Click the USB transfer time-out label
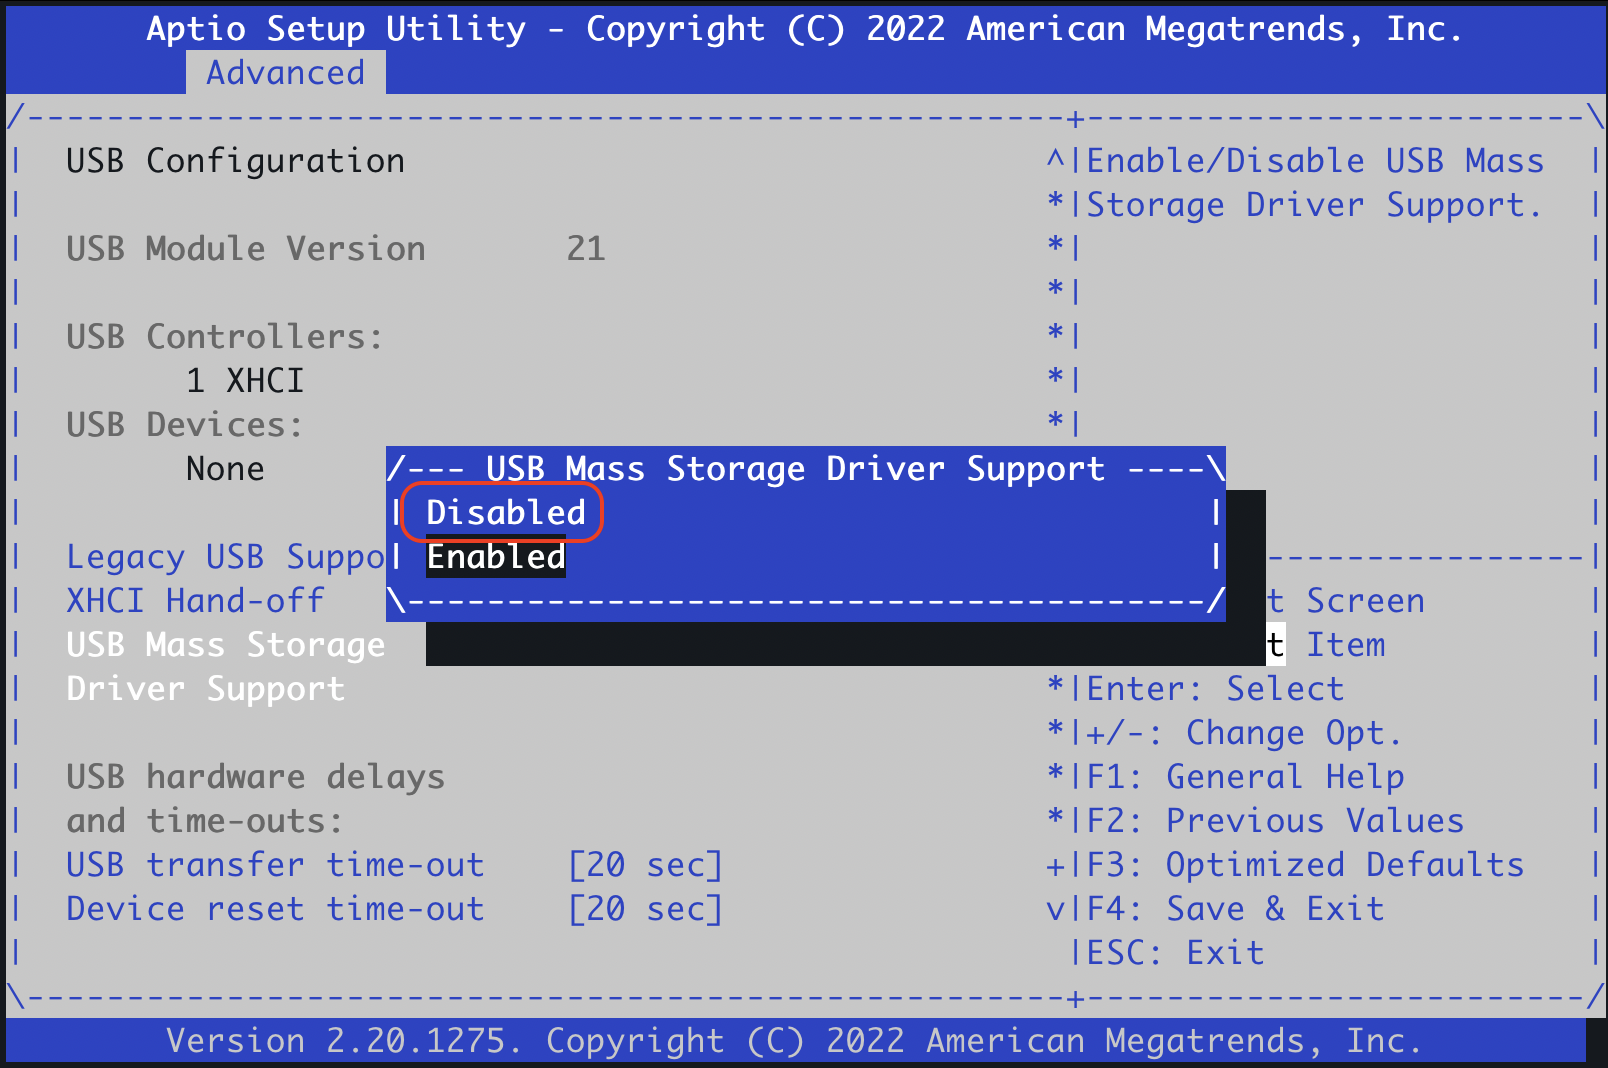This screenshot has width=1608, height=1068. coord(275,865)
